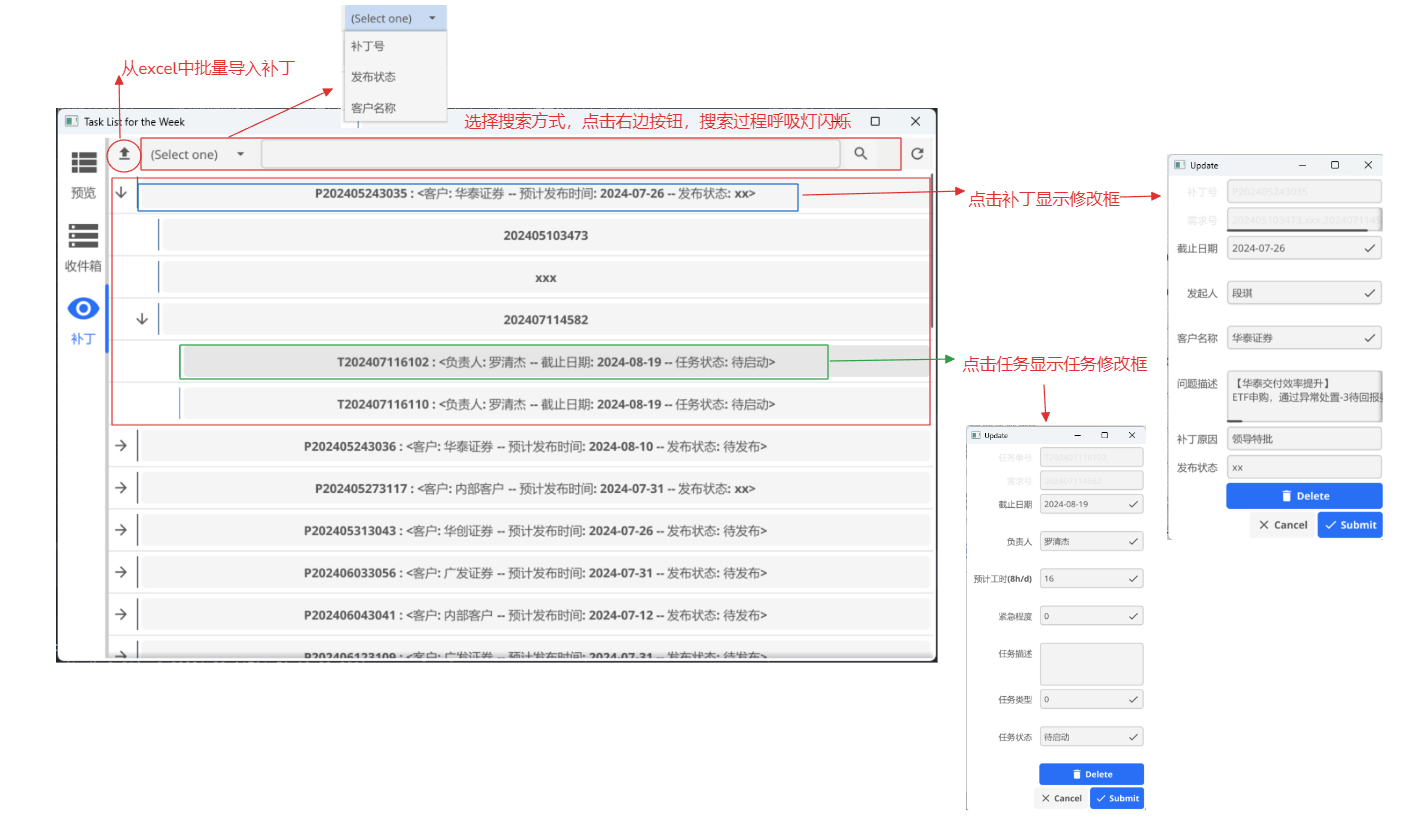Click the upload icon to import patches
Viewport: 1428px width, 822px height.
pyautogui.click(x=124, y=154)
